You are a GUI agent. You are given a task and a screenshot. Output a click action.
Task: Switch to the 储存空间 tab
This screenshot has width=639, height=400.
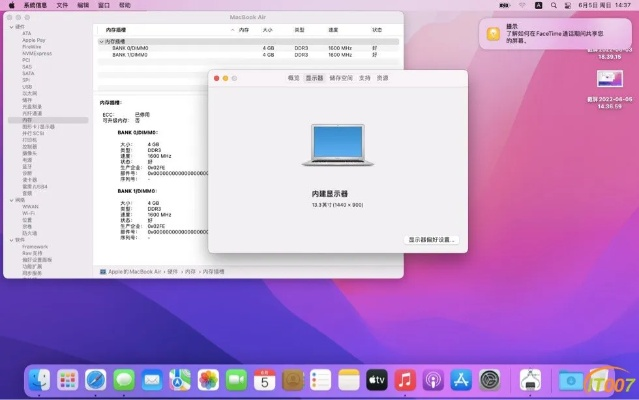[x=341, y=77]
